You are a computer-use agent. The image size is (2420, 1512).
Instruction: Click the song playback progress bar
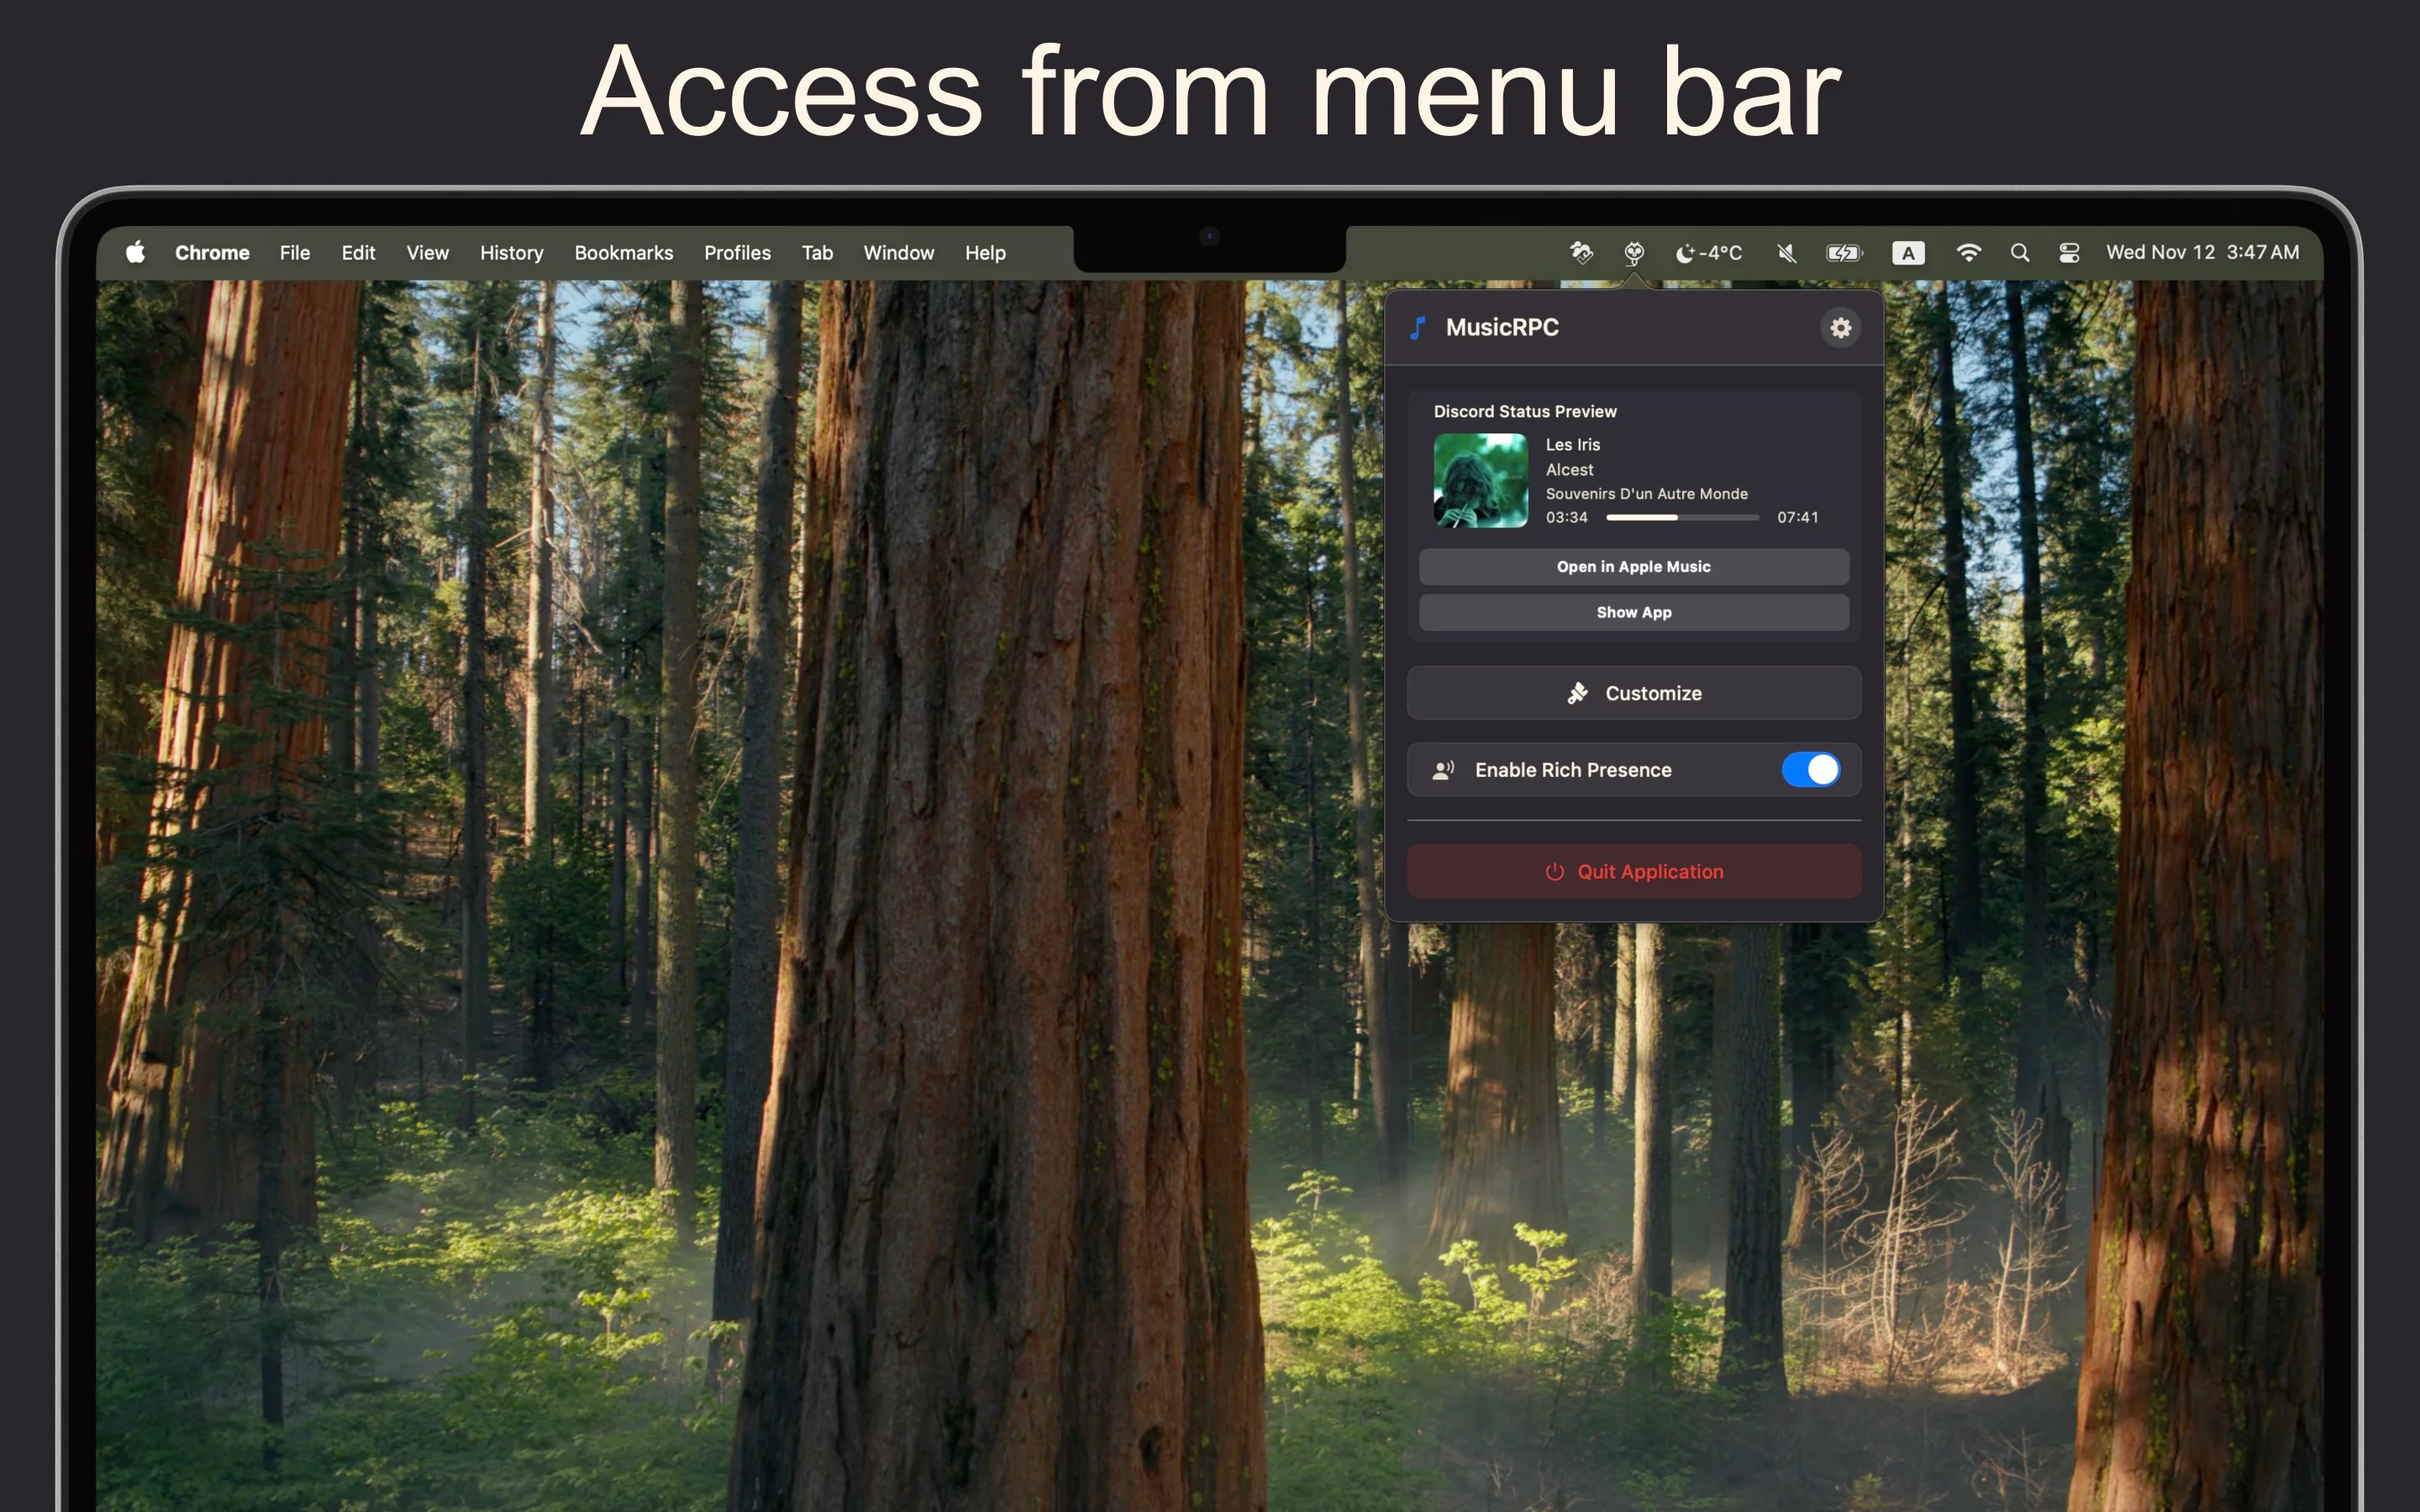[x=1681, y=517]
